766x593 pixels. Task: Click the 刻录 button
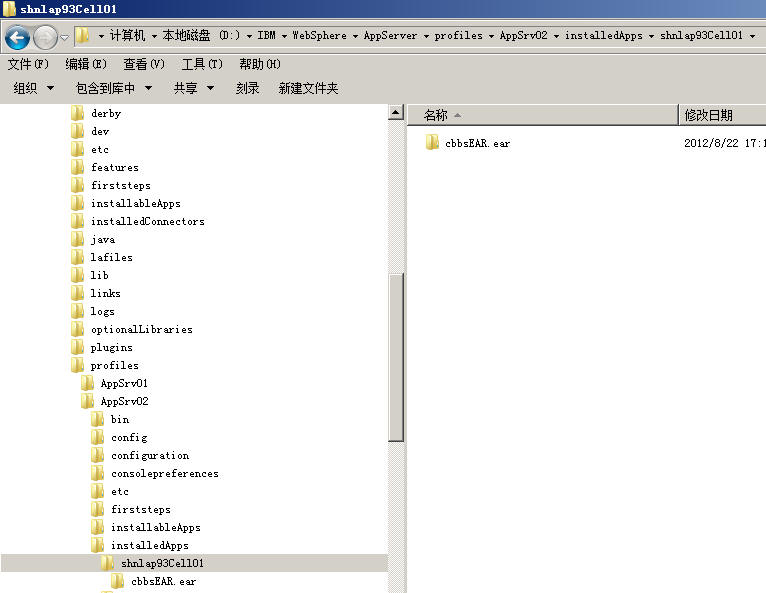point(247,88)
